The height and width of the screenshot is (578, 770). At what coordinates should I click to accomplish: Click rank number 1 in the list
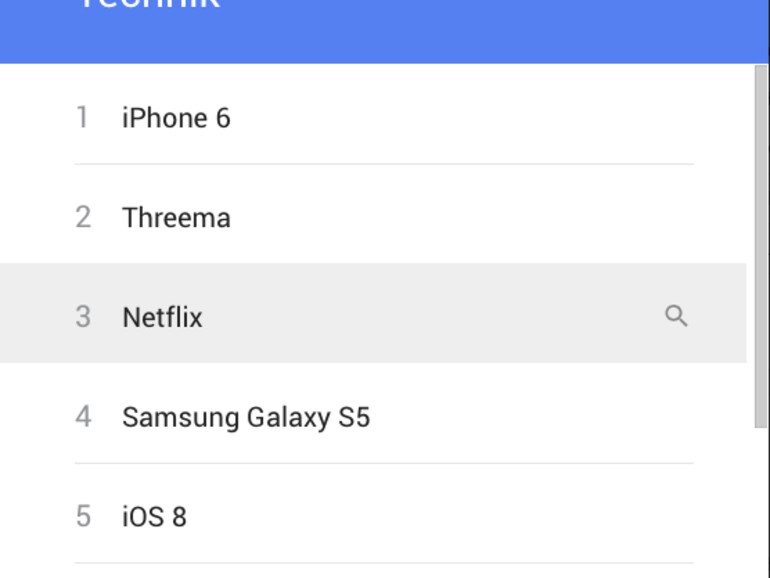tap(83, 118)
